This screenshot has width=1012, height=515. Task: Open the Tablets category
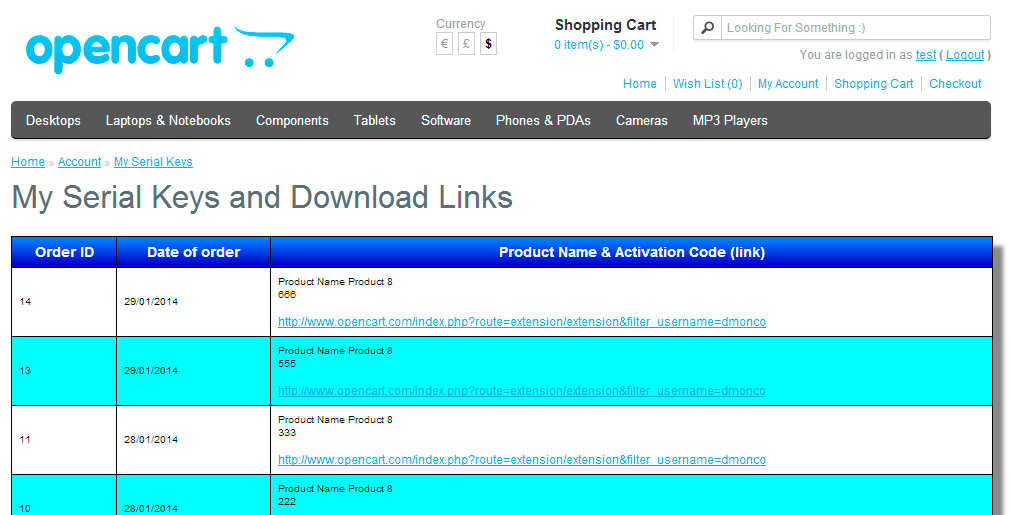pyautogui.click(x=374, y=121)
